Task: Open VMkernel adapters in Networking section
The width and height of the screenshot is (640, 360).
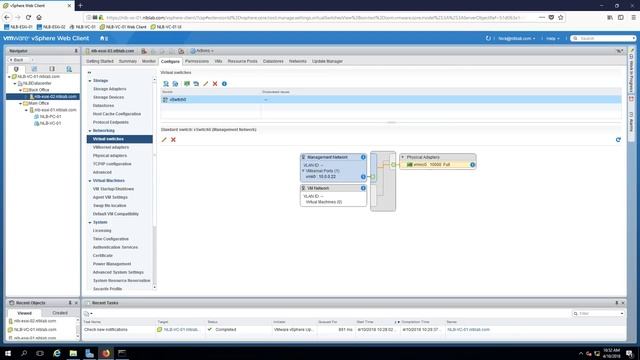Action: point(111,147)
